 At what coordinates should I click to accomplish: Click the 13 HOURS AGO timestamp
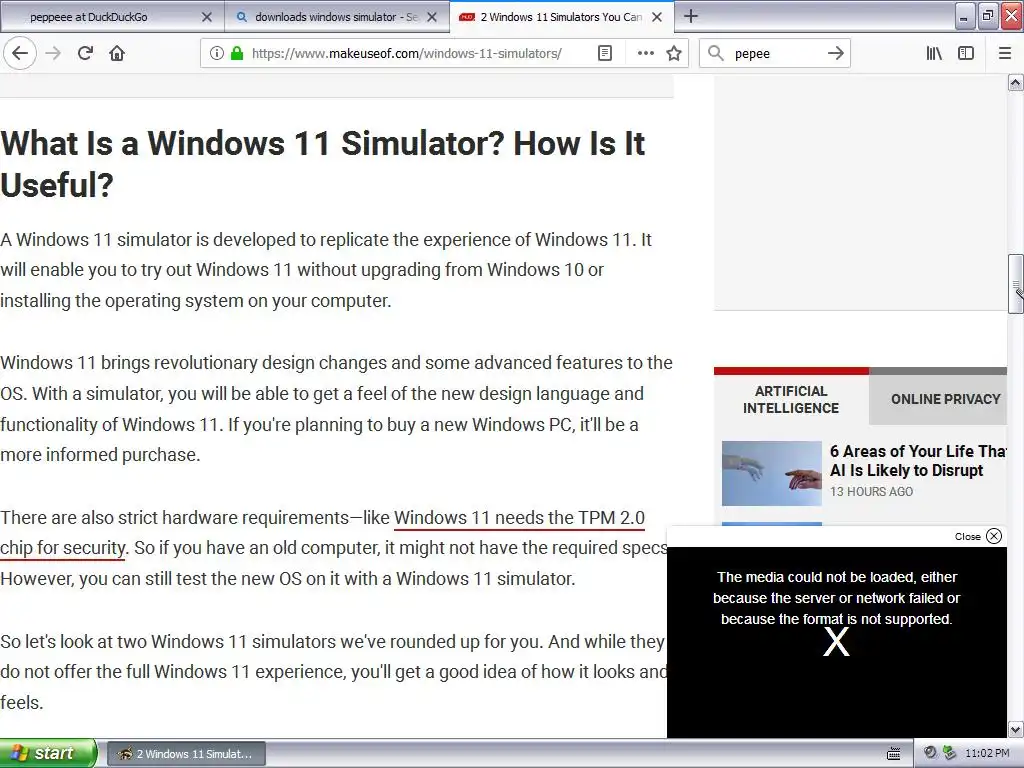[x=871, y=492]
